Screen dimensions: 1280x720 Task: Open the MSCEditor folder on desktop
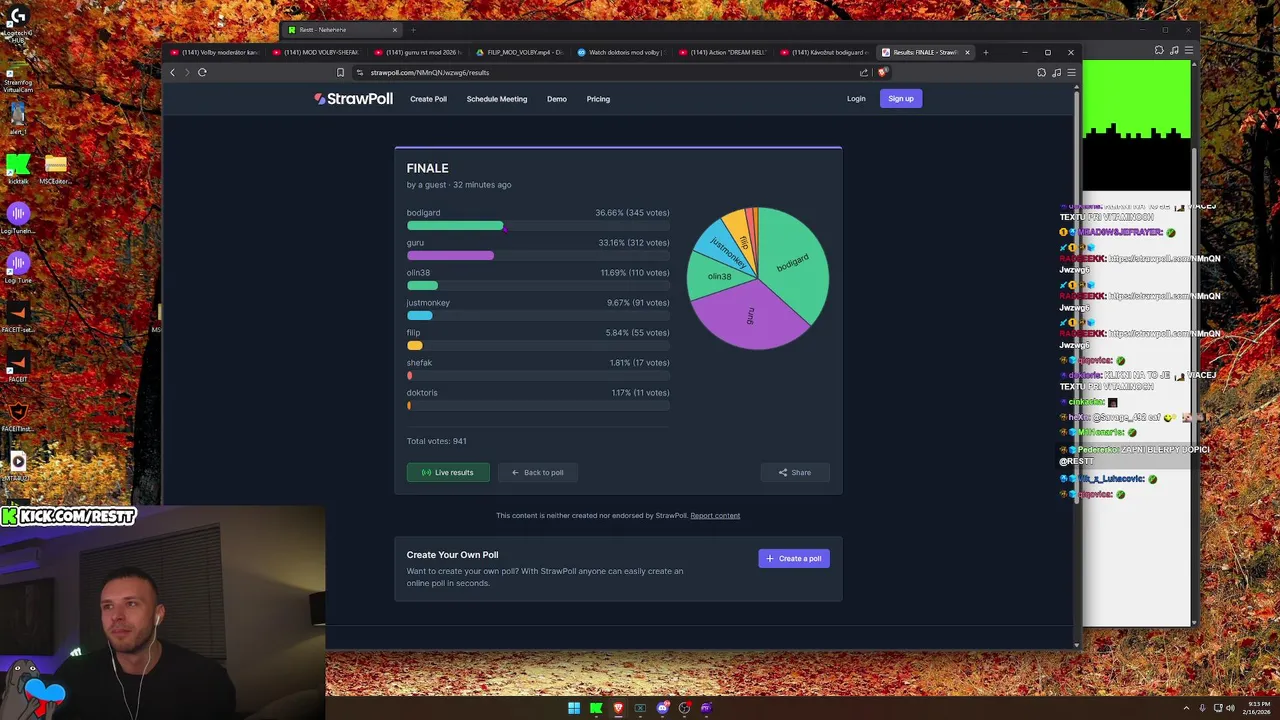pyautogui.click(x=55, y=168)
